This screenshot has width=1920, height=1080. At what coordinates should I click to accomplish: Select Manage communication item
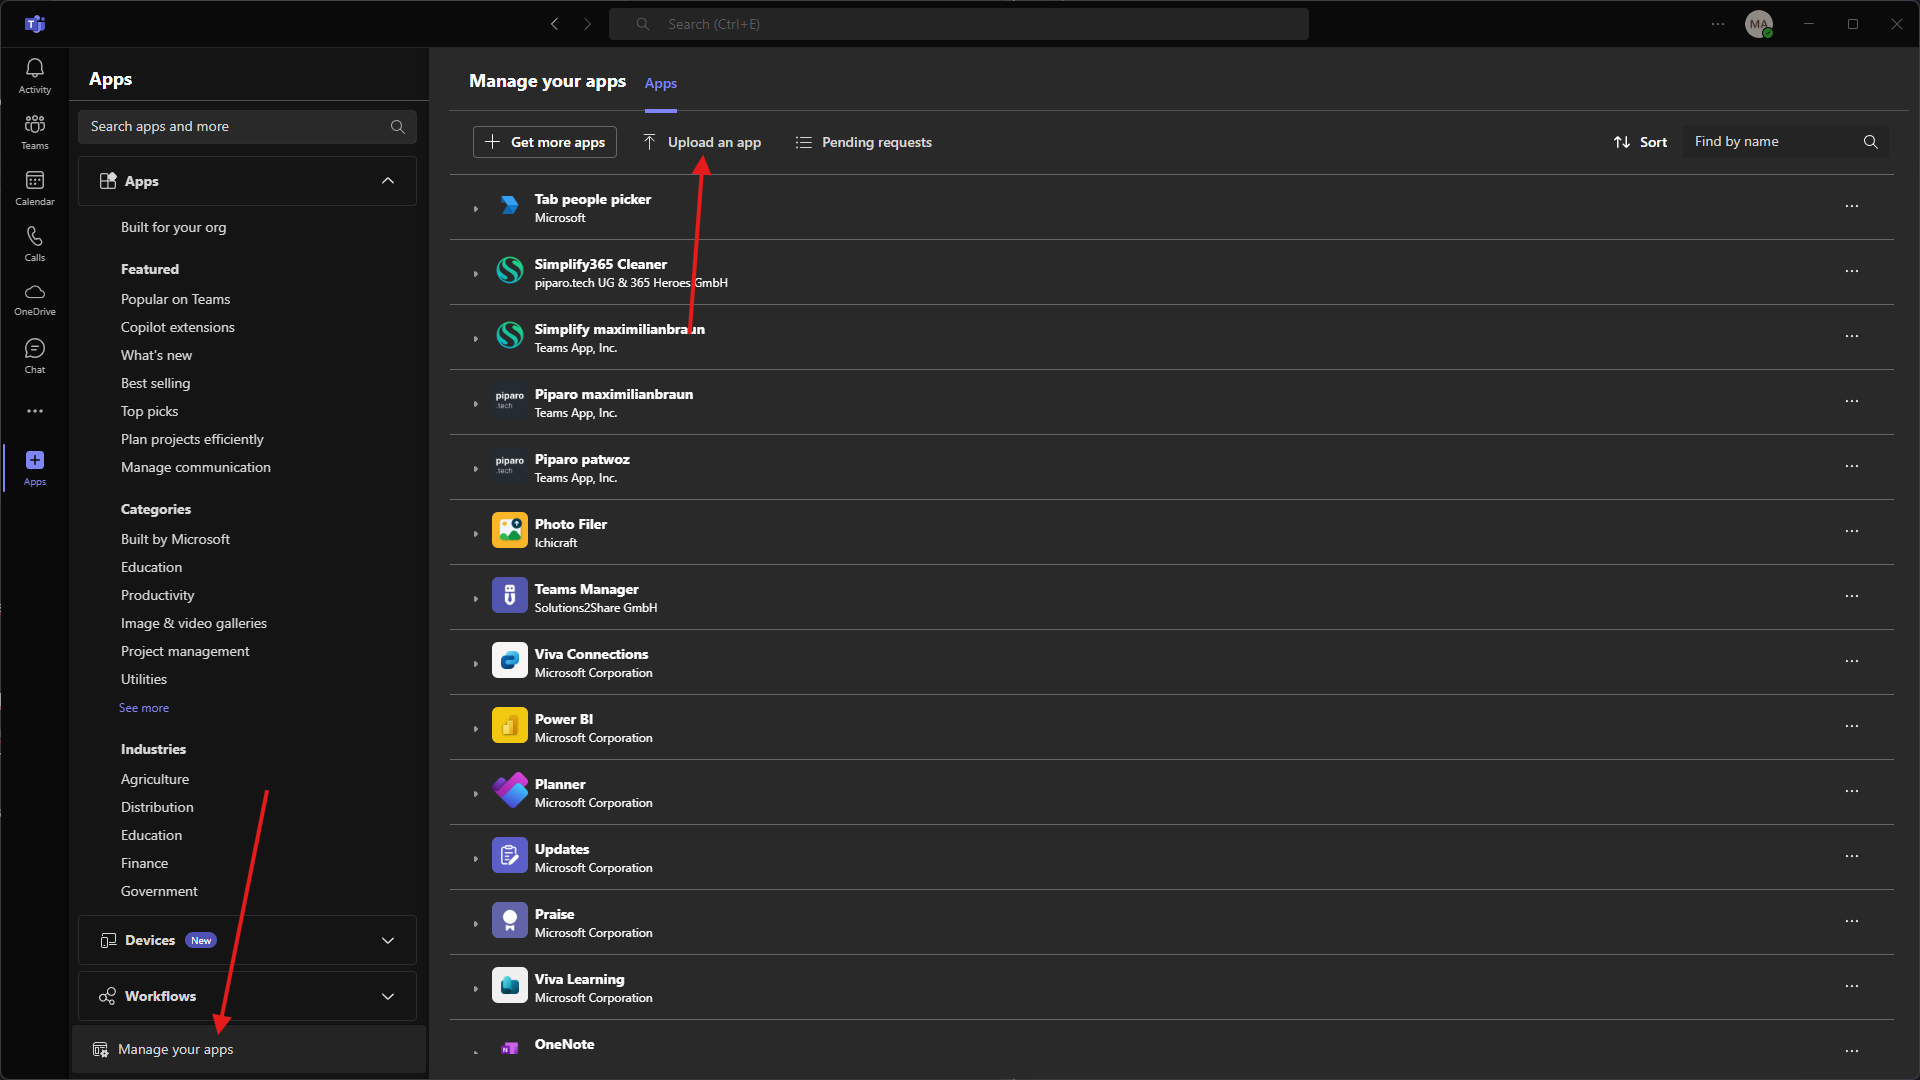click(x=196, y=468)
